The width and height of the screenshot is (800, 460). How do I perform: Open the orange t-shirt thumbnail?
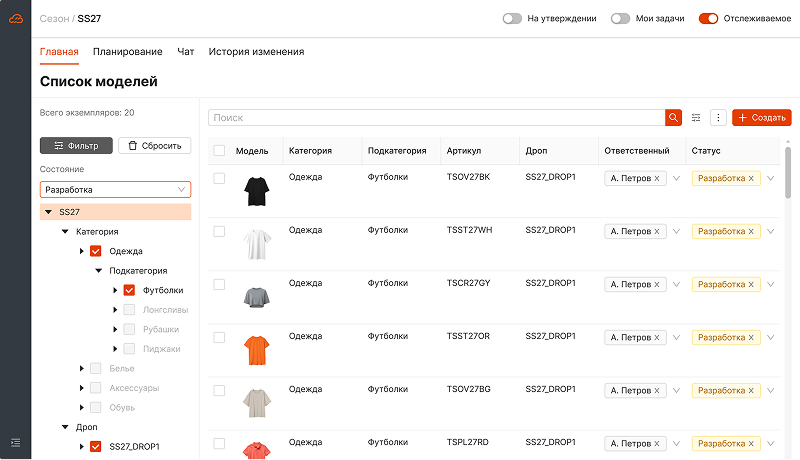click(257, 350)
